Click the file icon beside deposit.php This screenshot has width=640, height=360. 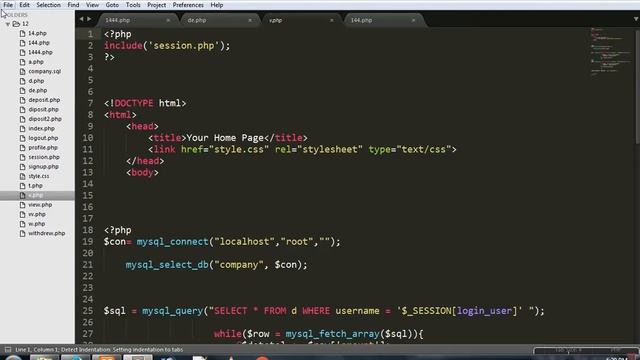click(22, 100)
